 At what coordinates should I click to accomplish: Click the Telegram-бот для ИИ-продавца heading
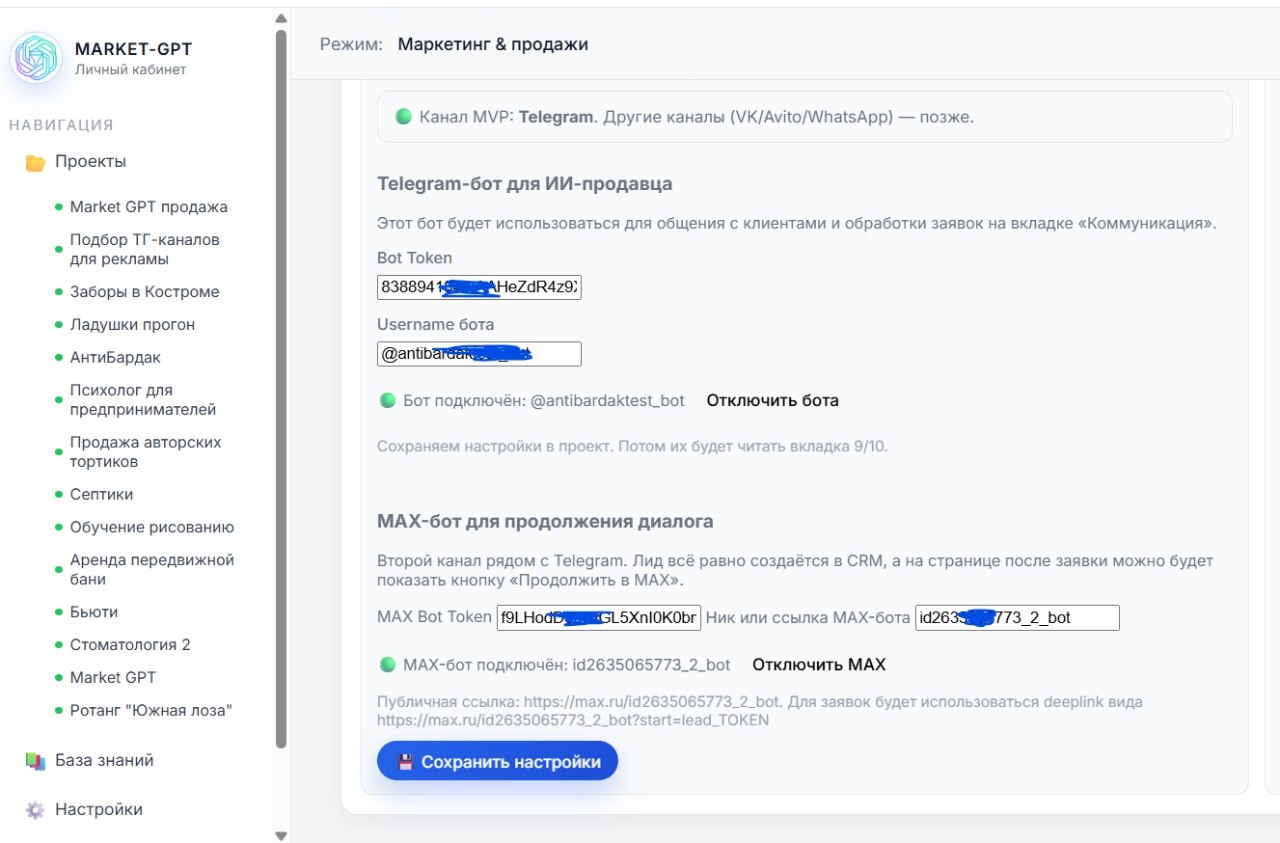(x=524, y=184)
